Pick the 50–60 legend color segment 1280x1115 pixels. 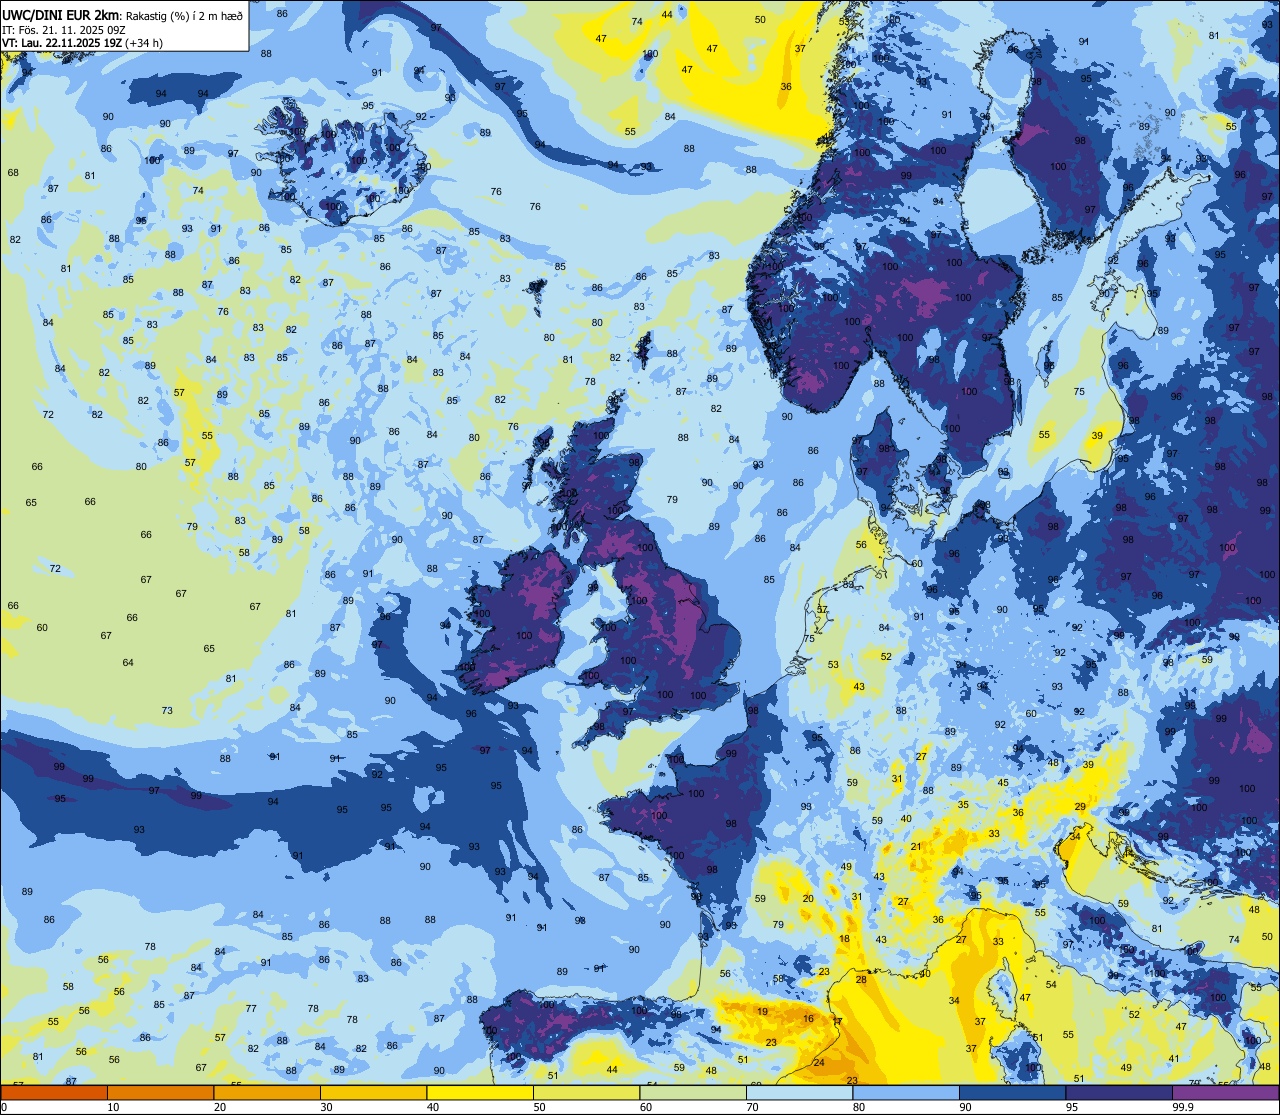(x=586, y=1092)
